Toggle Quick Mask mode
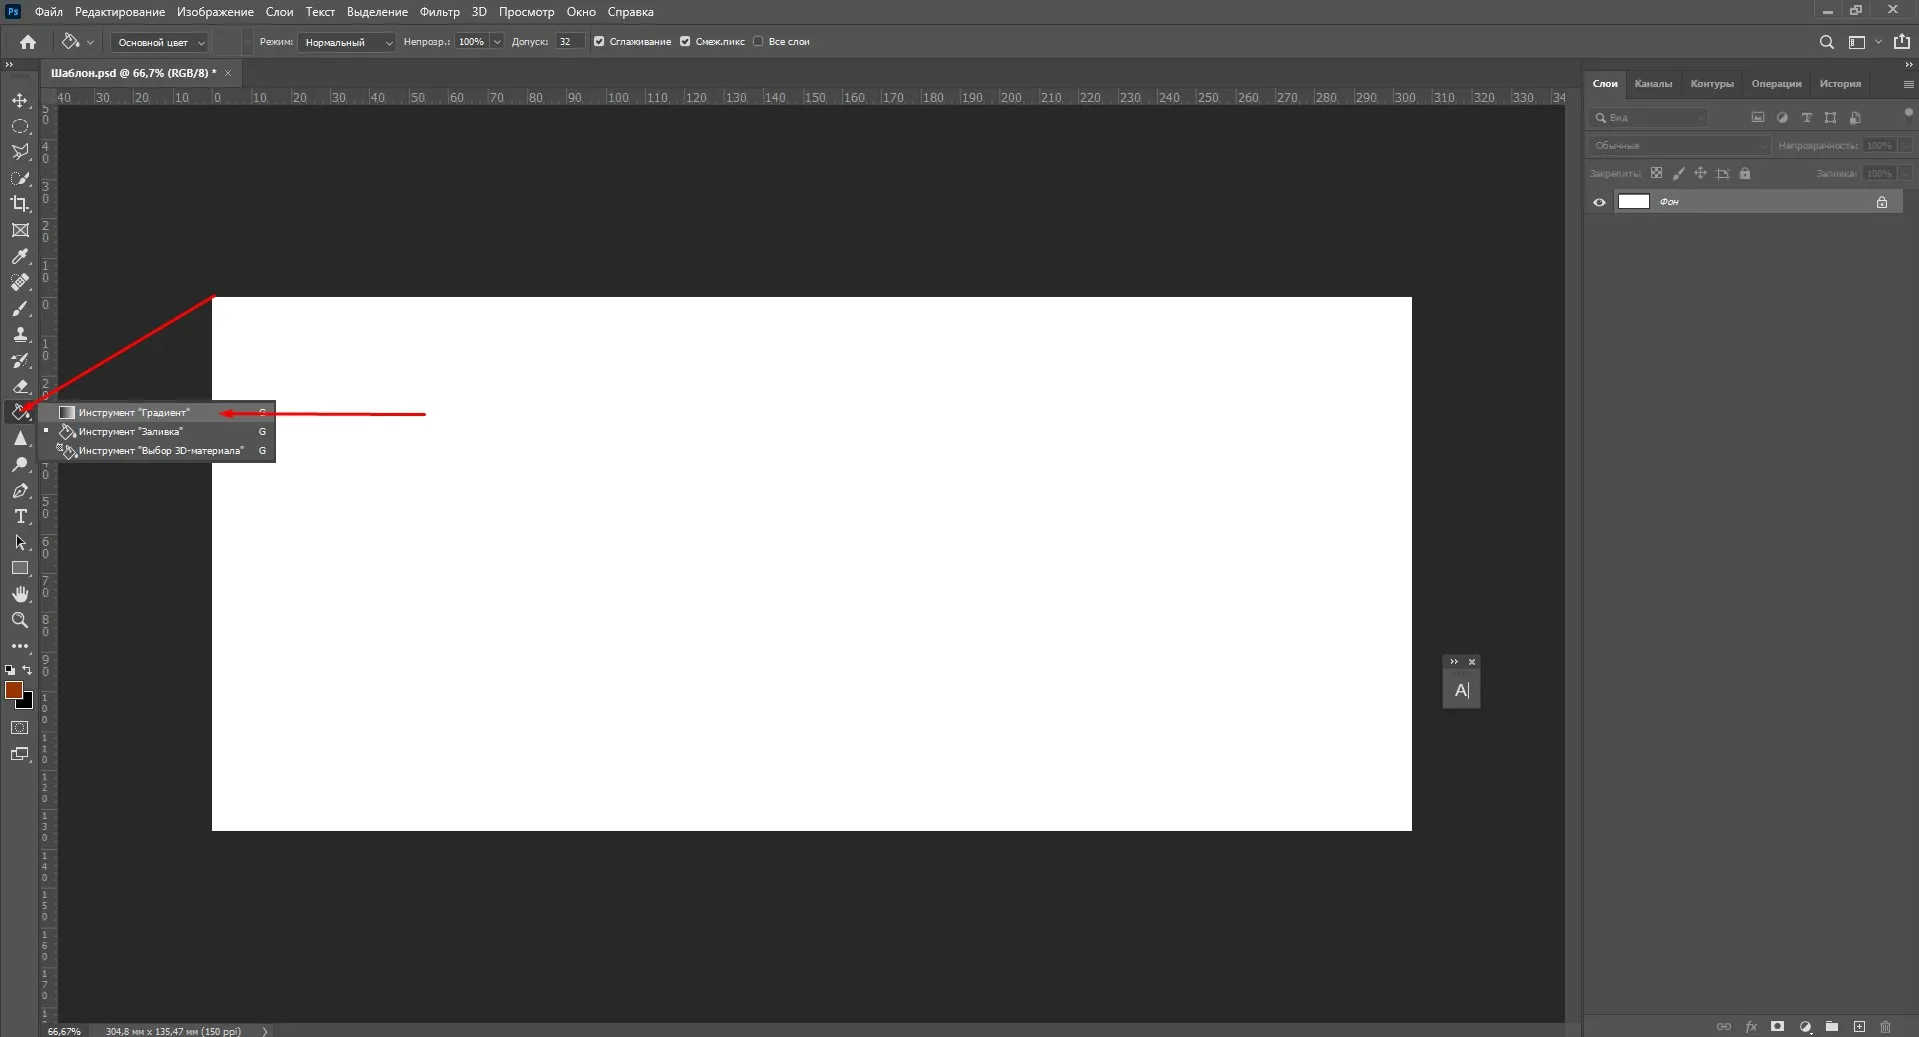Screen dimensions: 1919x1037 20,728
